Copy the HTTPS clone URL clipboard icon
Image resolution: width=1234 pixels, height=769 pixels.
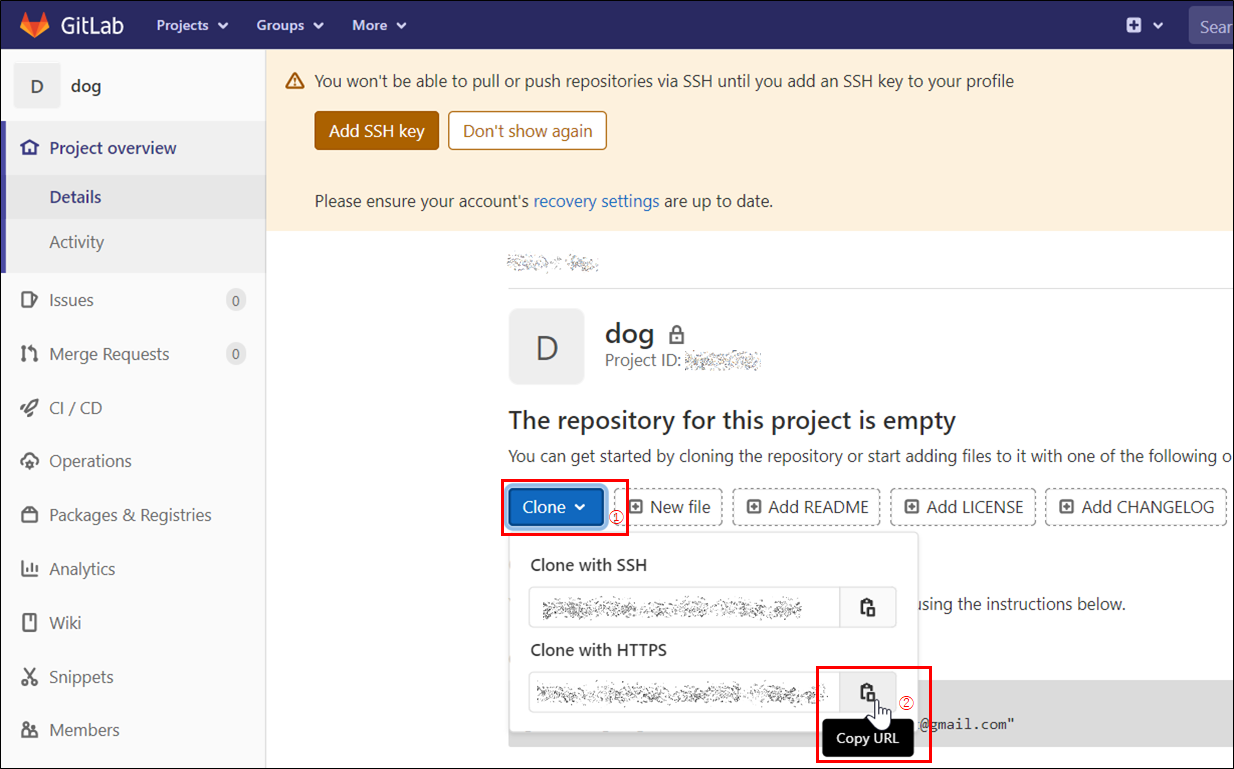pyautogui.click(x=867, y=691)
